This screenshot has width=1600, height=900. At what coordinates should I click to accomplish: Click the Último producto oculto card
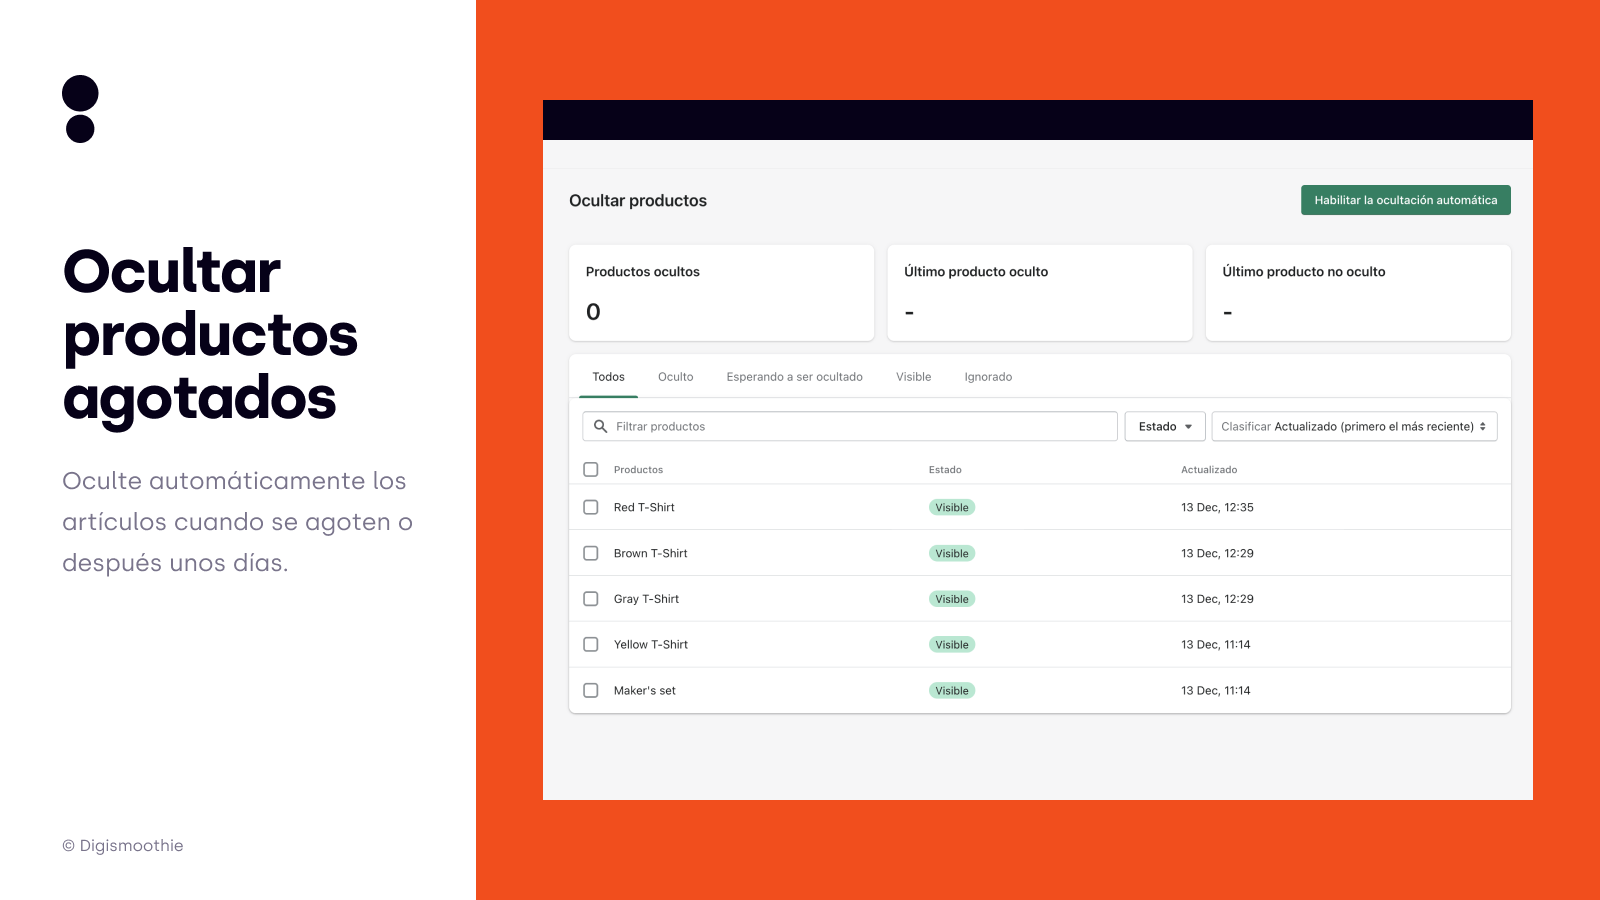point(1040,293)
